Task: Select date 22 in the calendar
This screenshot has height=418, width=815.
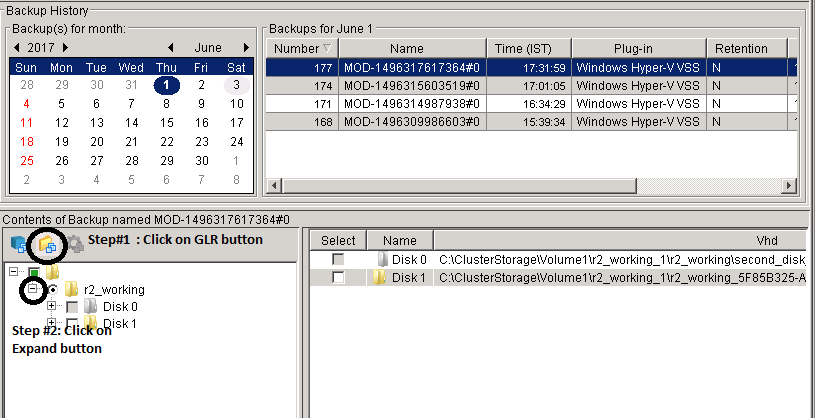Action: click(166, 141)
